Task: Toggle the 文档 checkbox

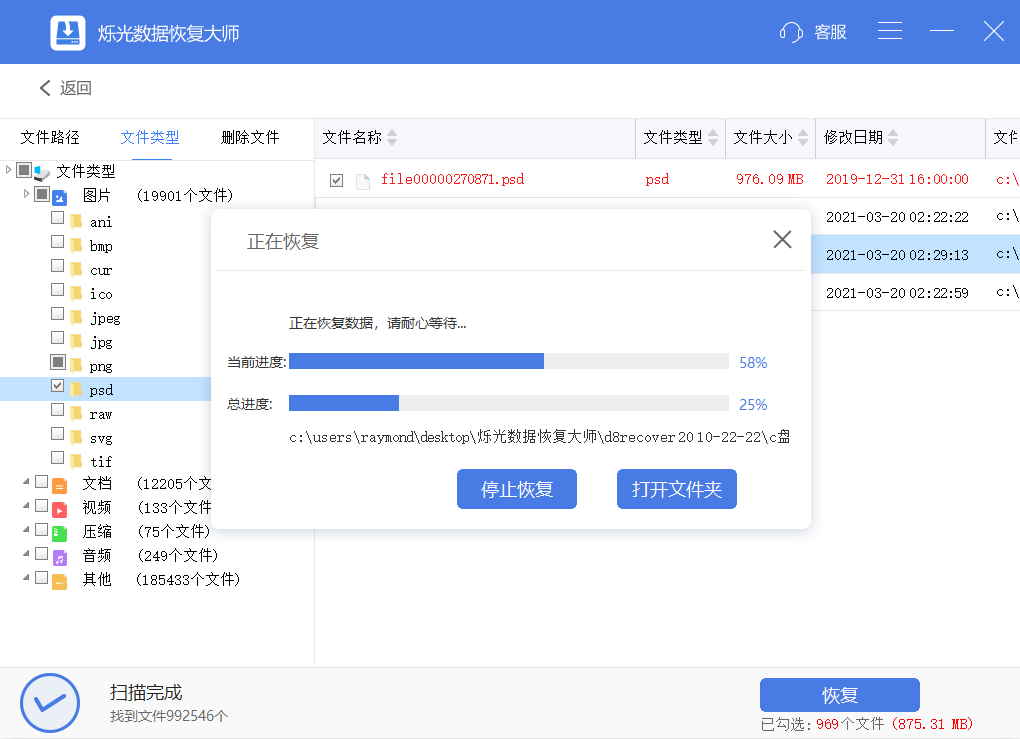Action: coord(42,481)
